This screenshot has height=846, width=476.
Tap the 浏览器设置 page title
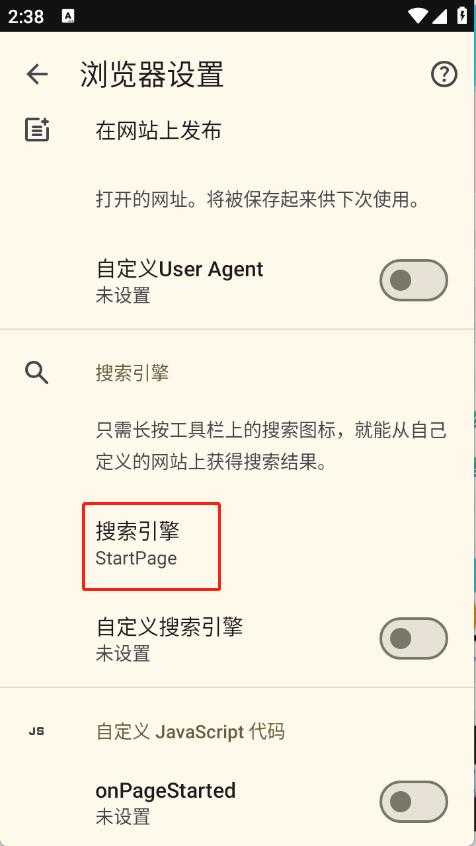[x=152, y=74]
